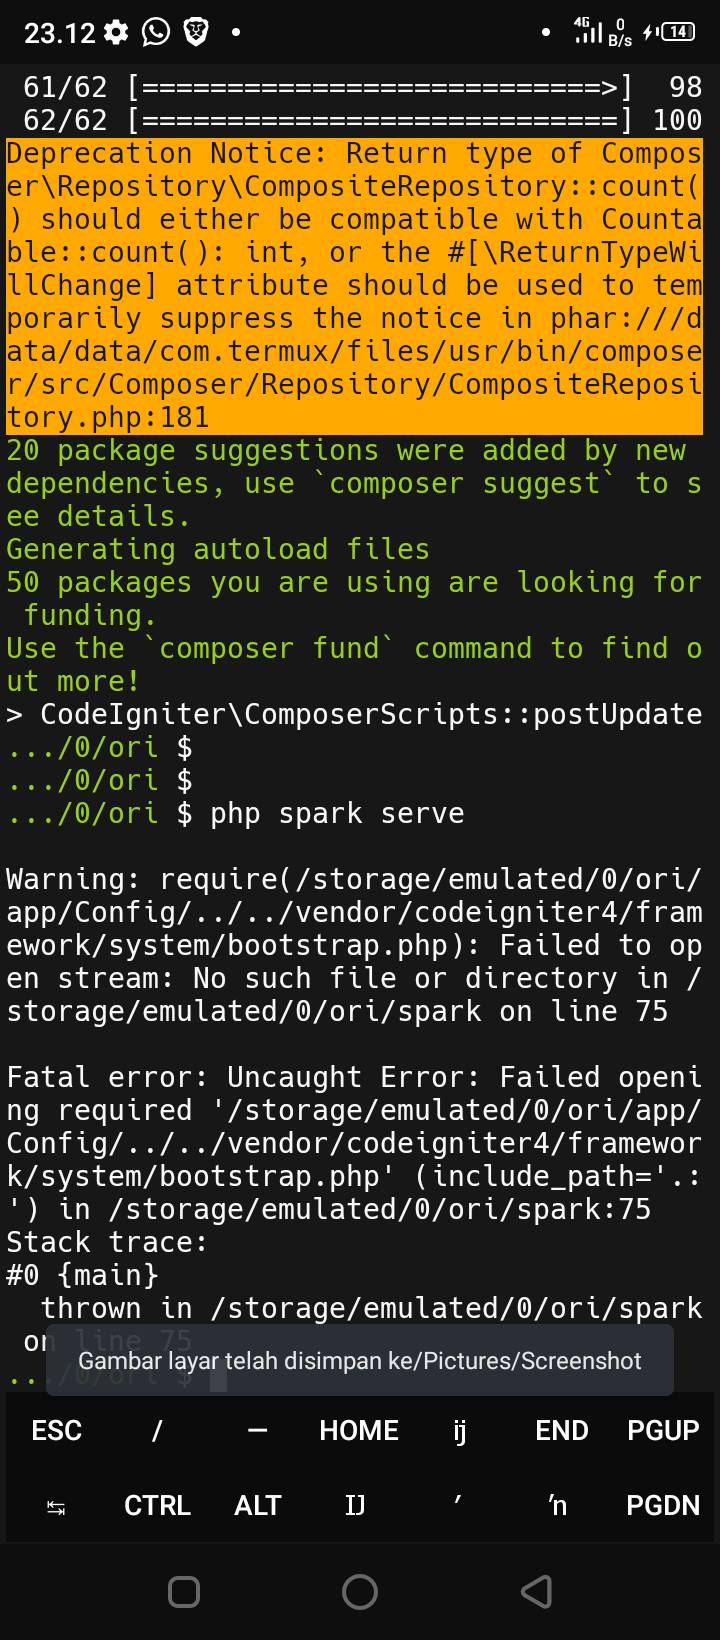Tap the tab arrows key icon
The width and height of the screenshot is (720, 1640).
pos(56,1505)
